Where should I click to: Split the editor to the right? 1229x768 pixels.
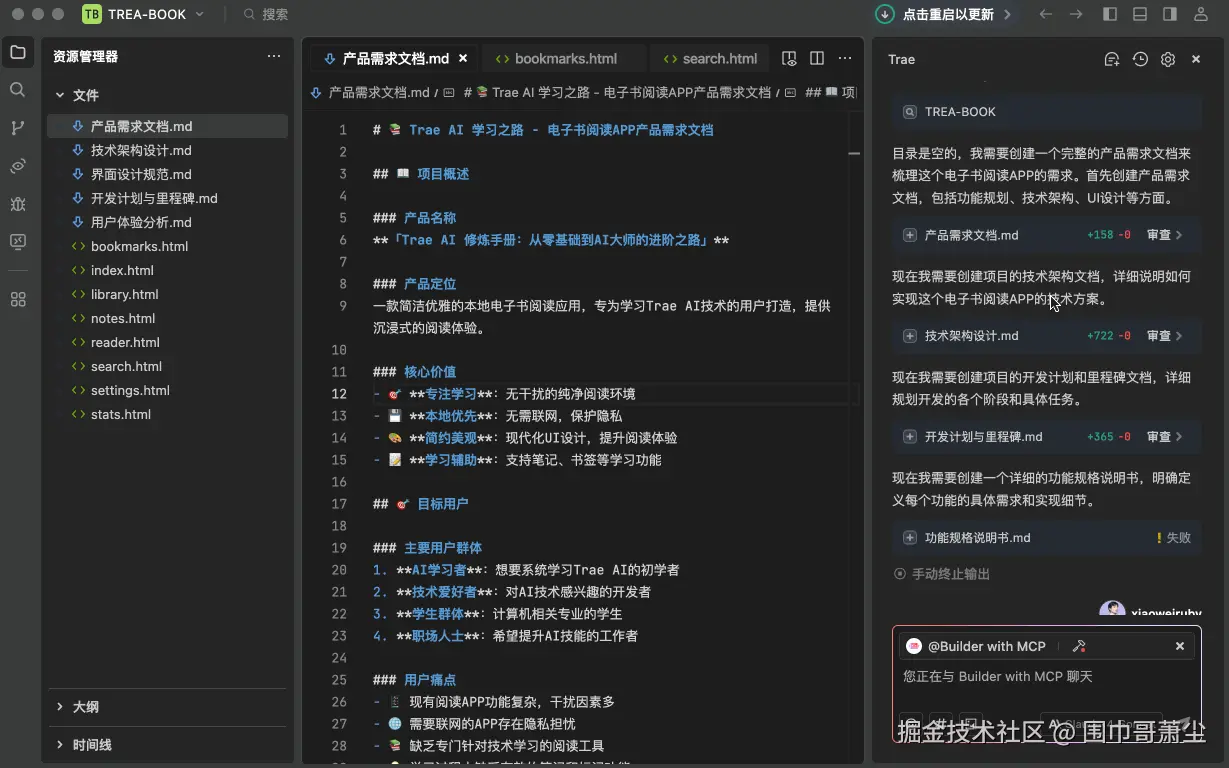click(x=817, y=58)
